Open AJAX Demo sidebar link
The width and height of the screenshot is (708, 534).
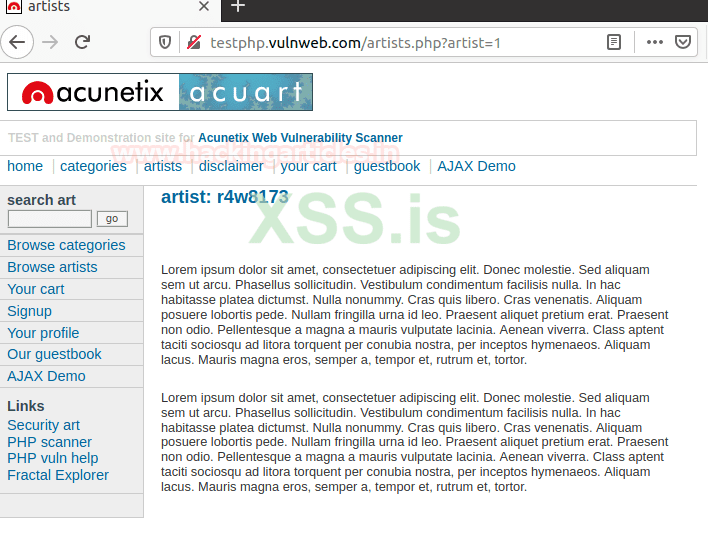47,376
